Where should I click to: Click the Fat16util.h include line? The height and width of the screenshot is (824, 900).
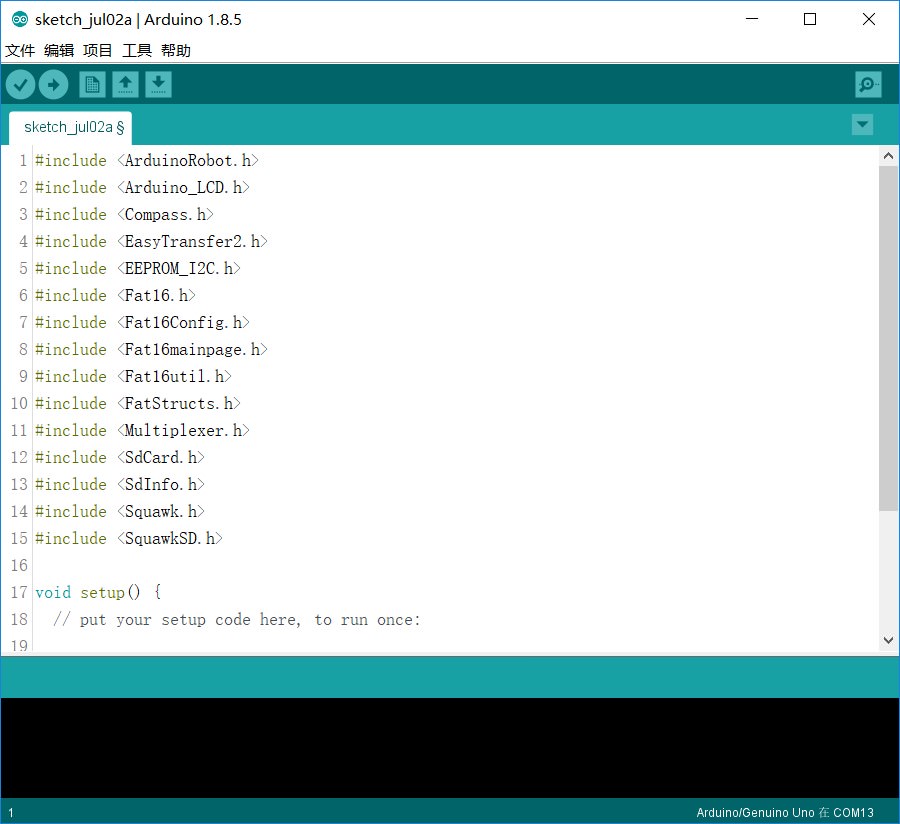click(133, 376)
